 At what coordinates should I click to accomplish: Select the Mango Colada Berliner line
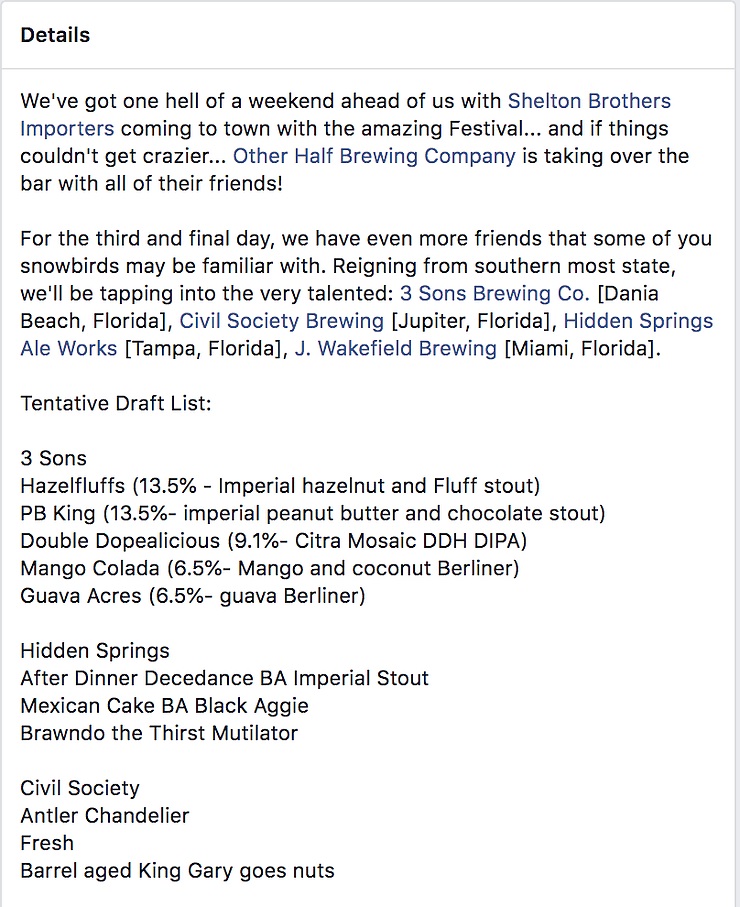(x=270, y=568)
